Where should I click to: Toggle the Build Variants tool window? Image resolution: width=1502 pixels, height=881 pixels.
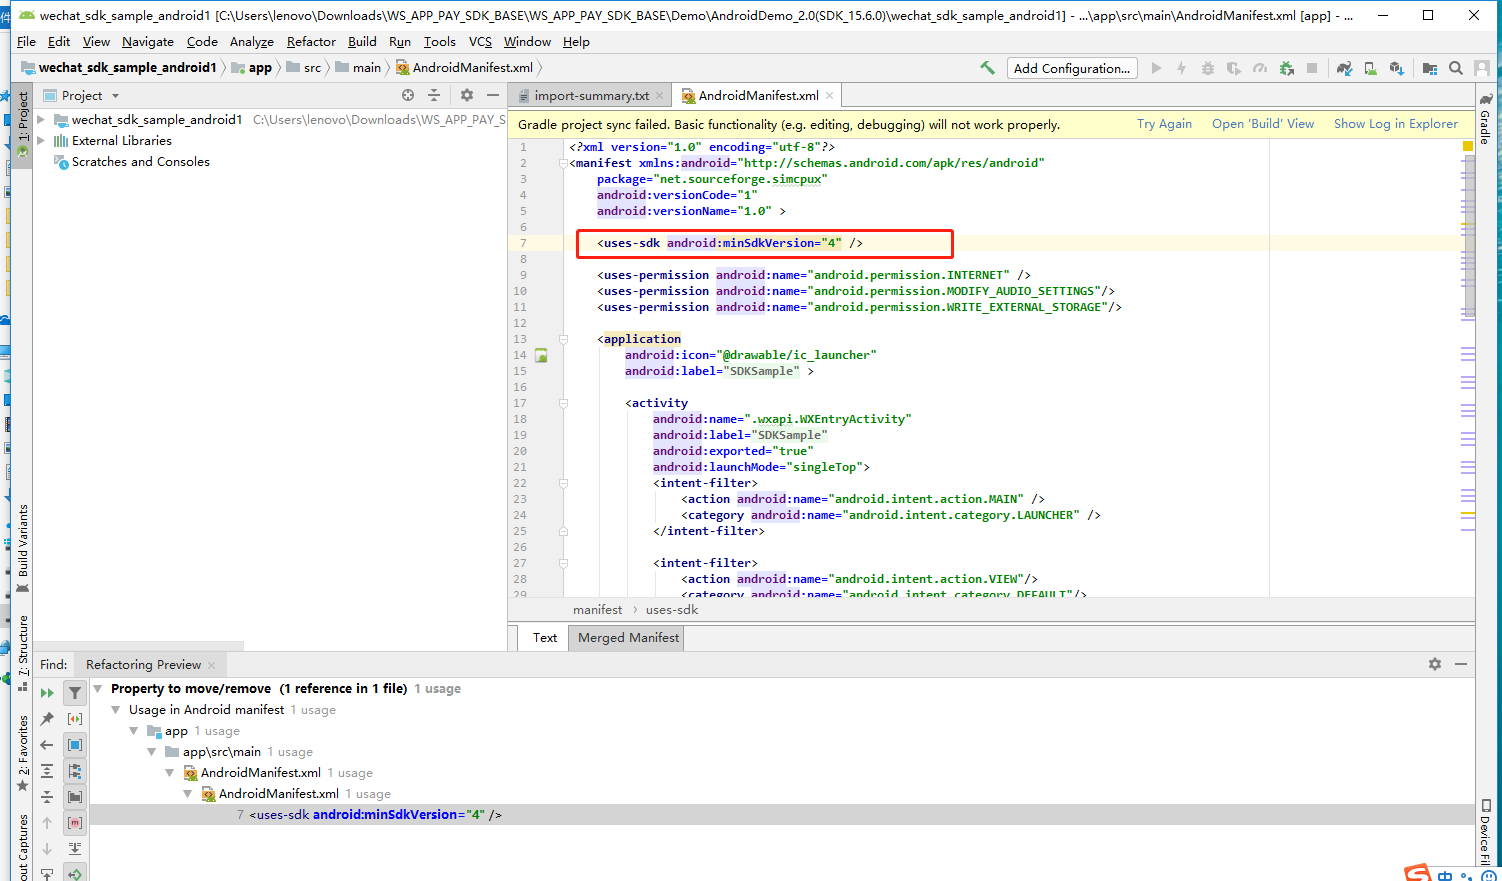(x=22, y=548)
